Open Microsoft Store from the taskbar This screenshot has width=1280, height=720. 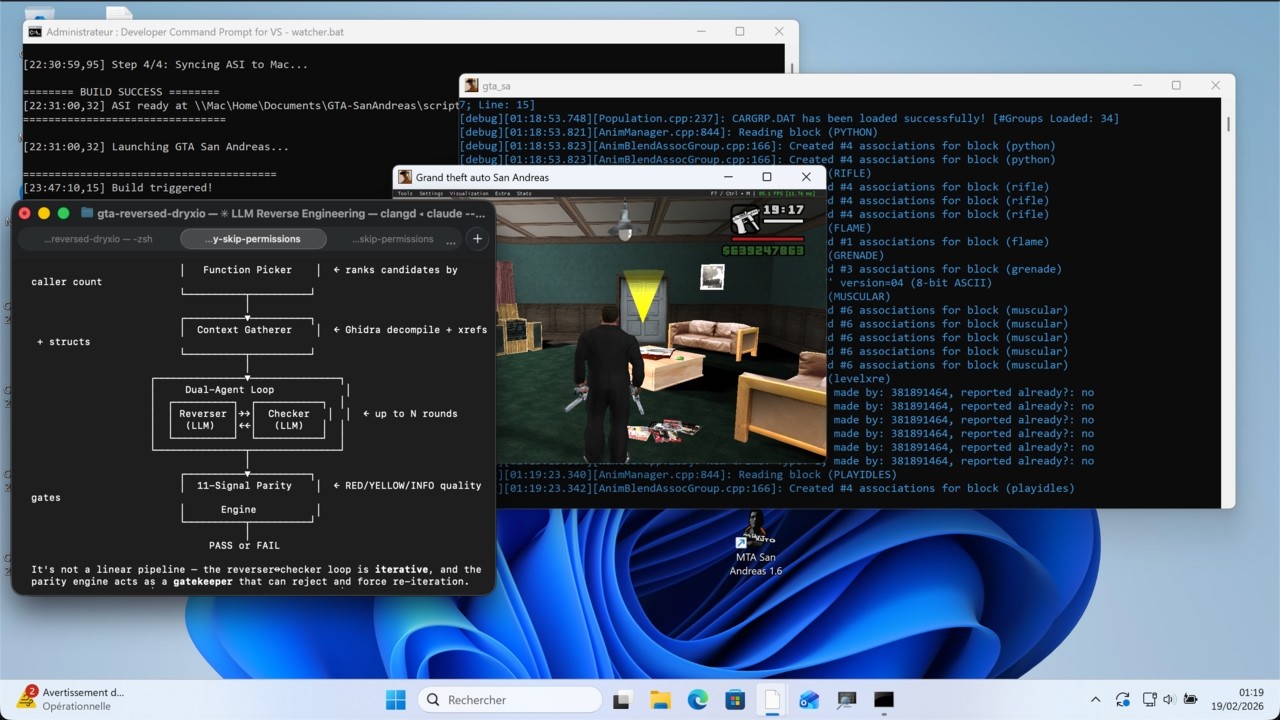735,700
